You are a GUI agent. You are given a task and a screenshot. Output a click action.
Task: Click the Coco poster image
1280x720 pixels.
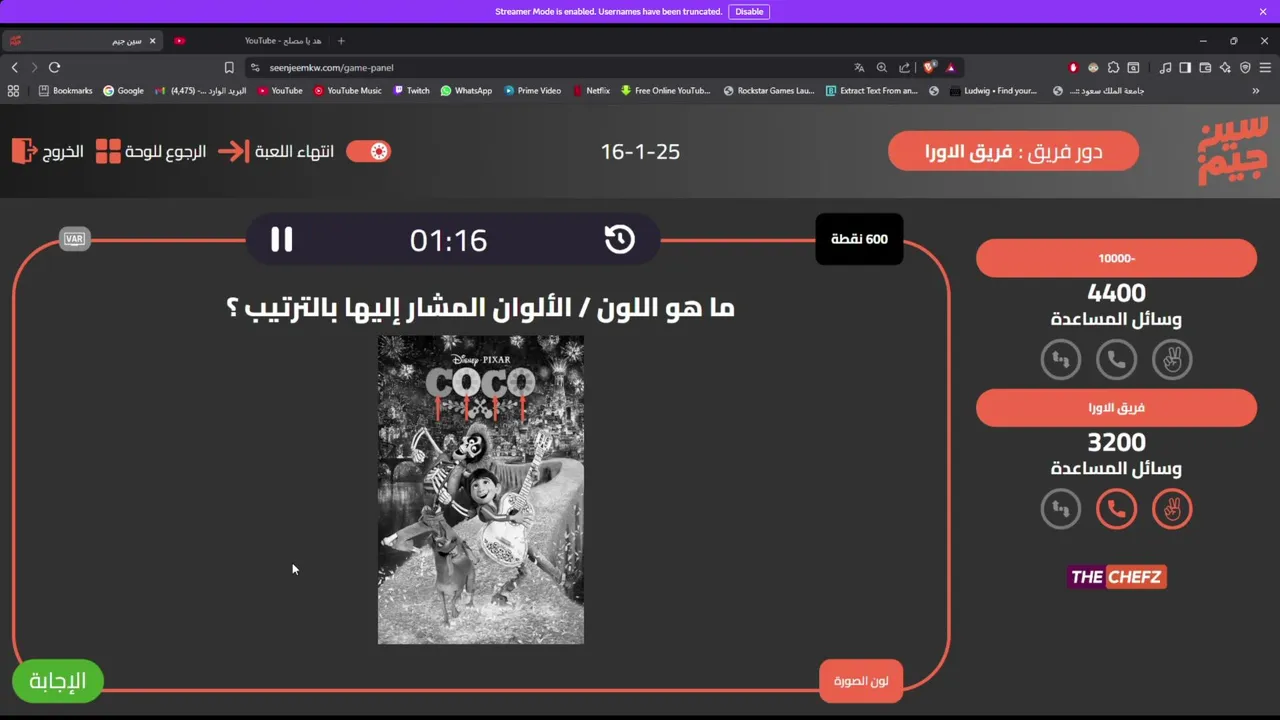(x=481, y=490)
